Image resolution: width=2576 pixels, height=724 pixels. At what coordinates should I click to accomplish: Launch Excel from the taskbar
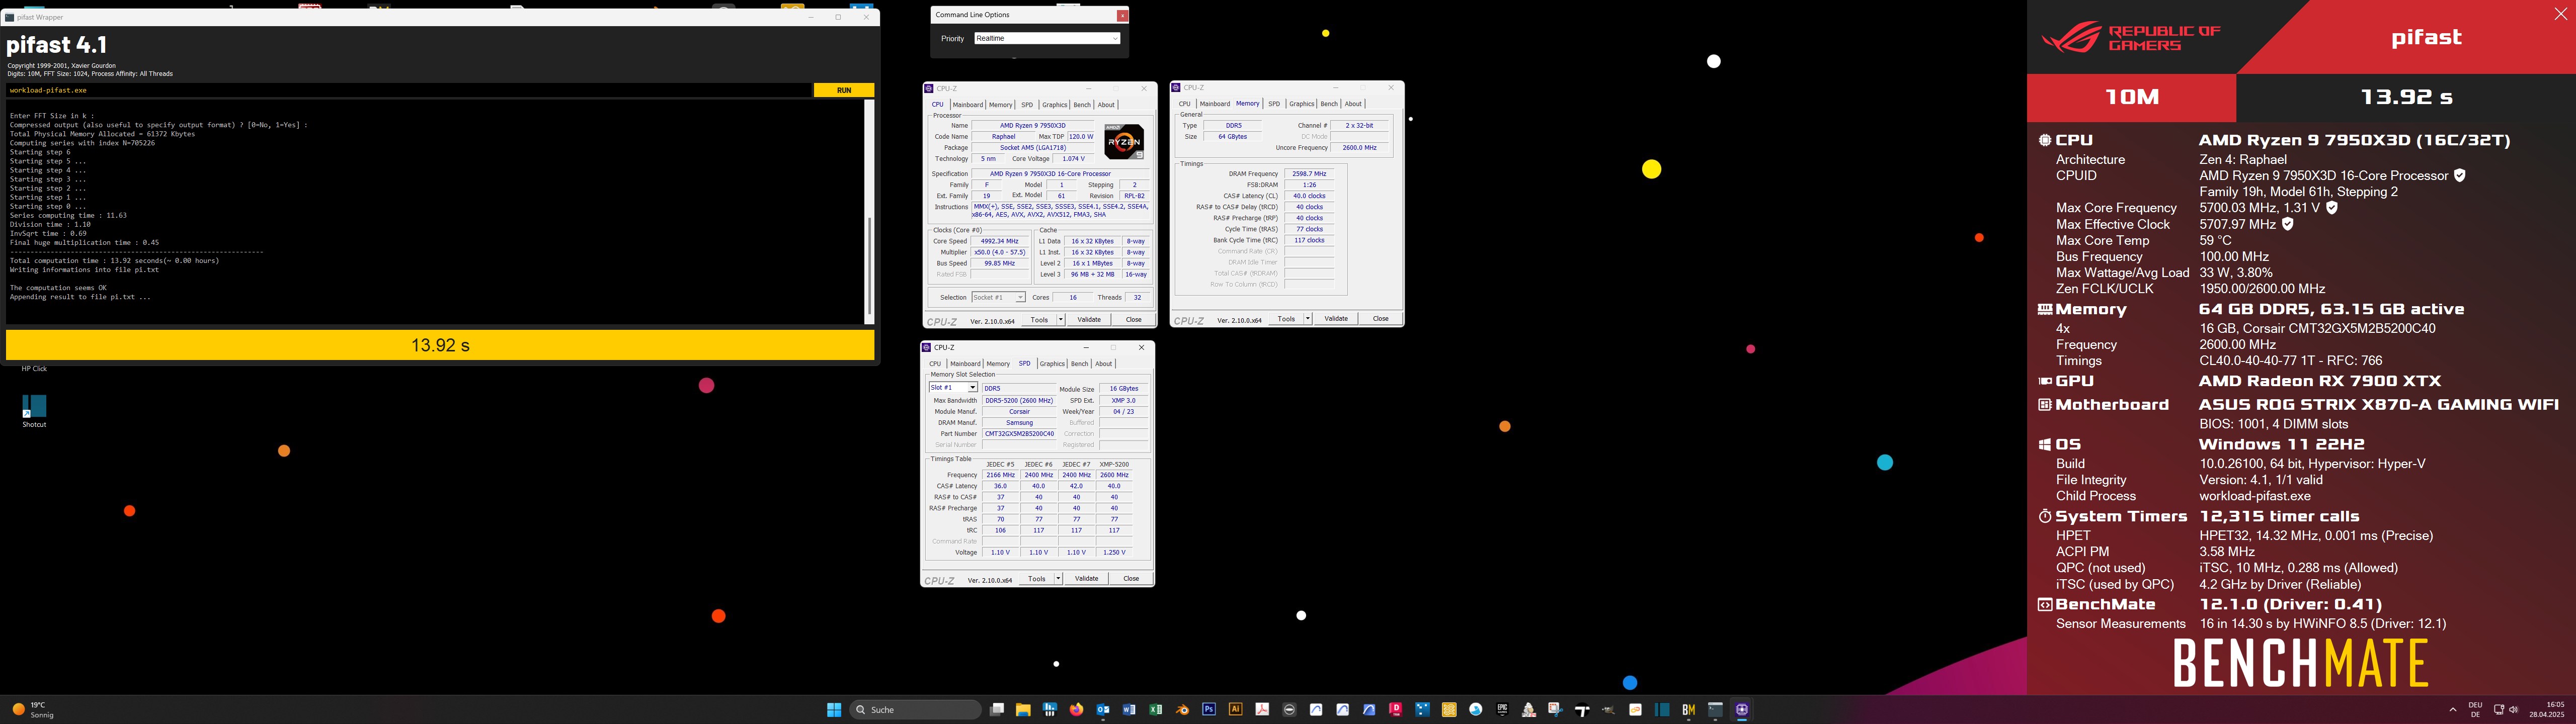(1156, 710)
